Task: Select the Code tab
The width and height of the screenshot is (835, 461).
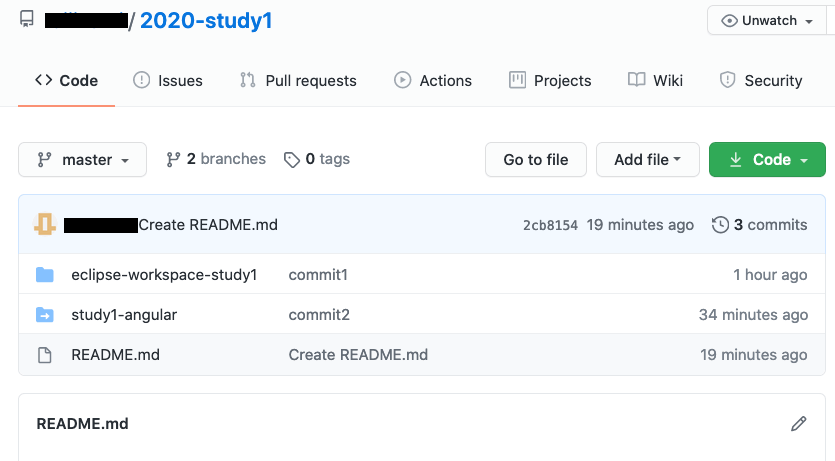Action: click(67, 80)
